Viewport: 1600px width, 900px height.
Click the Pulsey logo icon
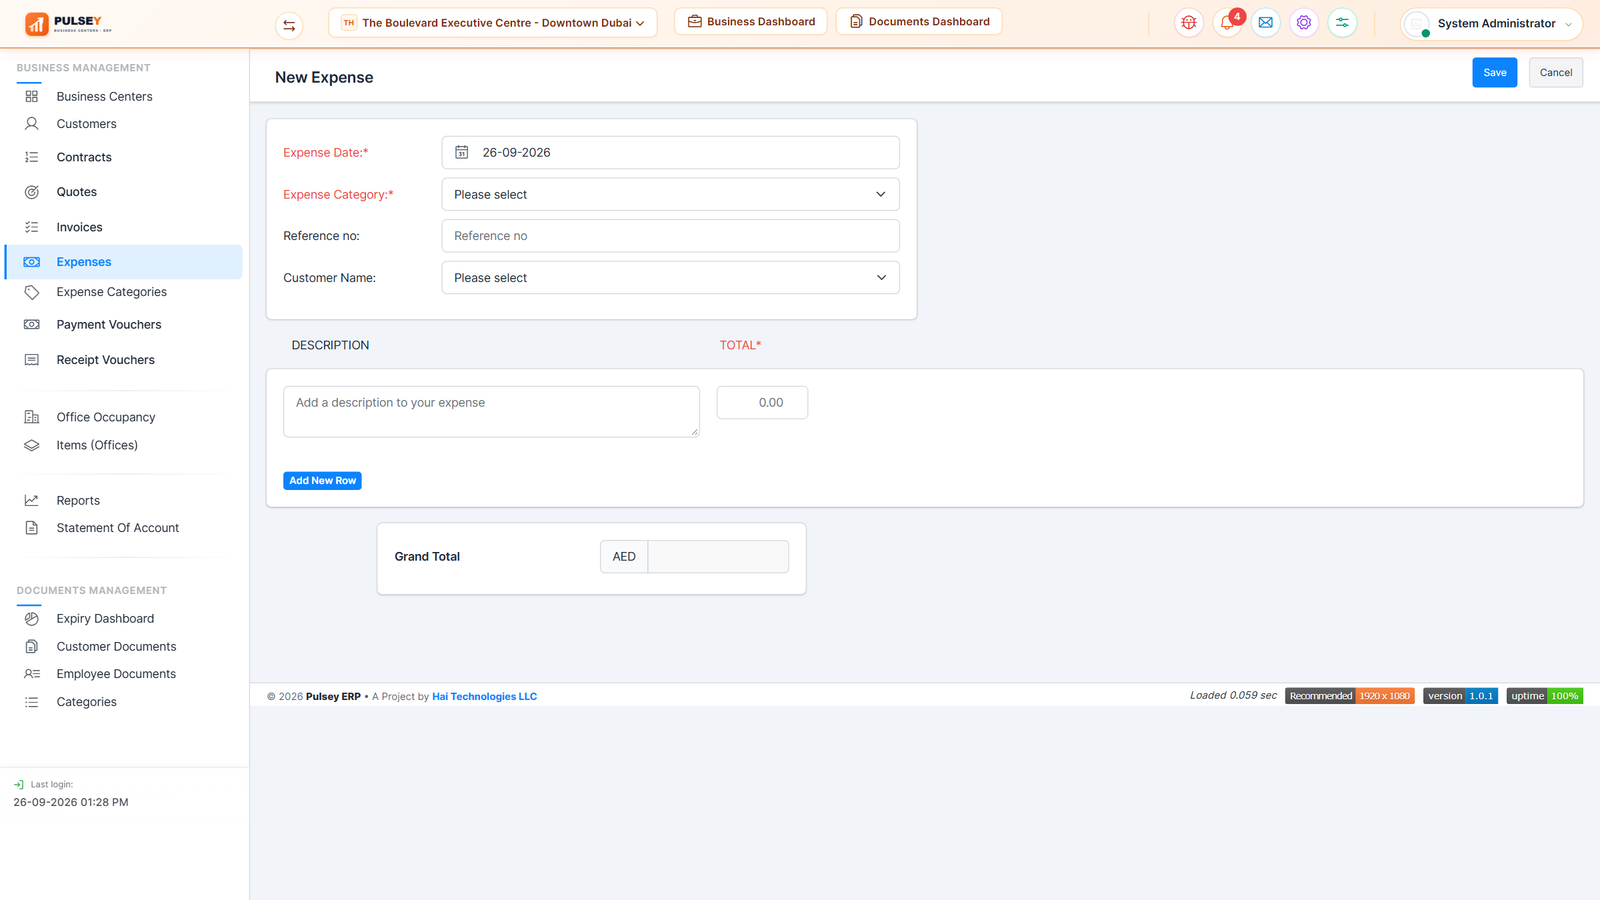click(37, 23)
